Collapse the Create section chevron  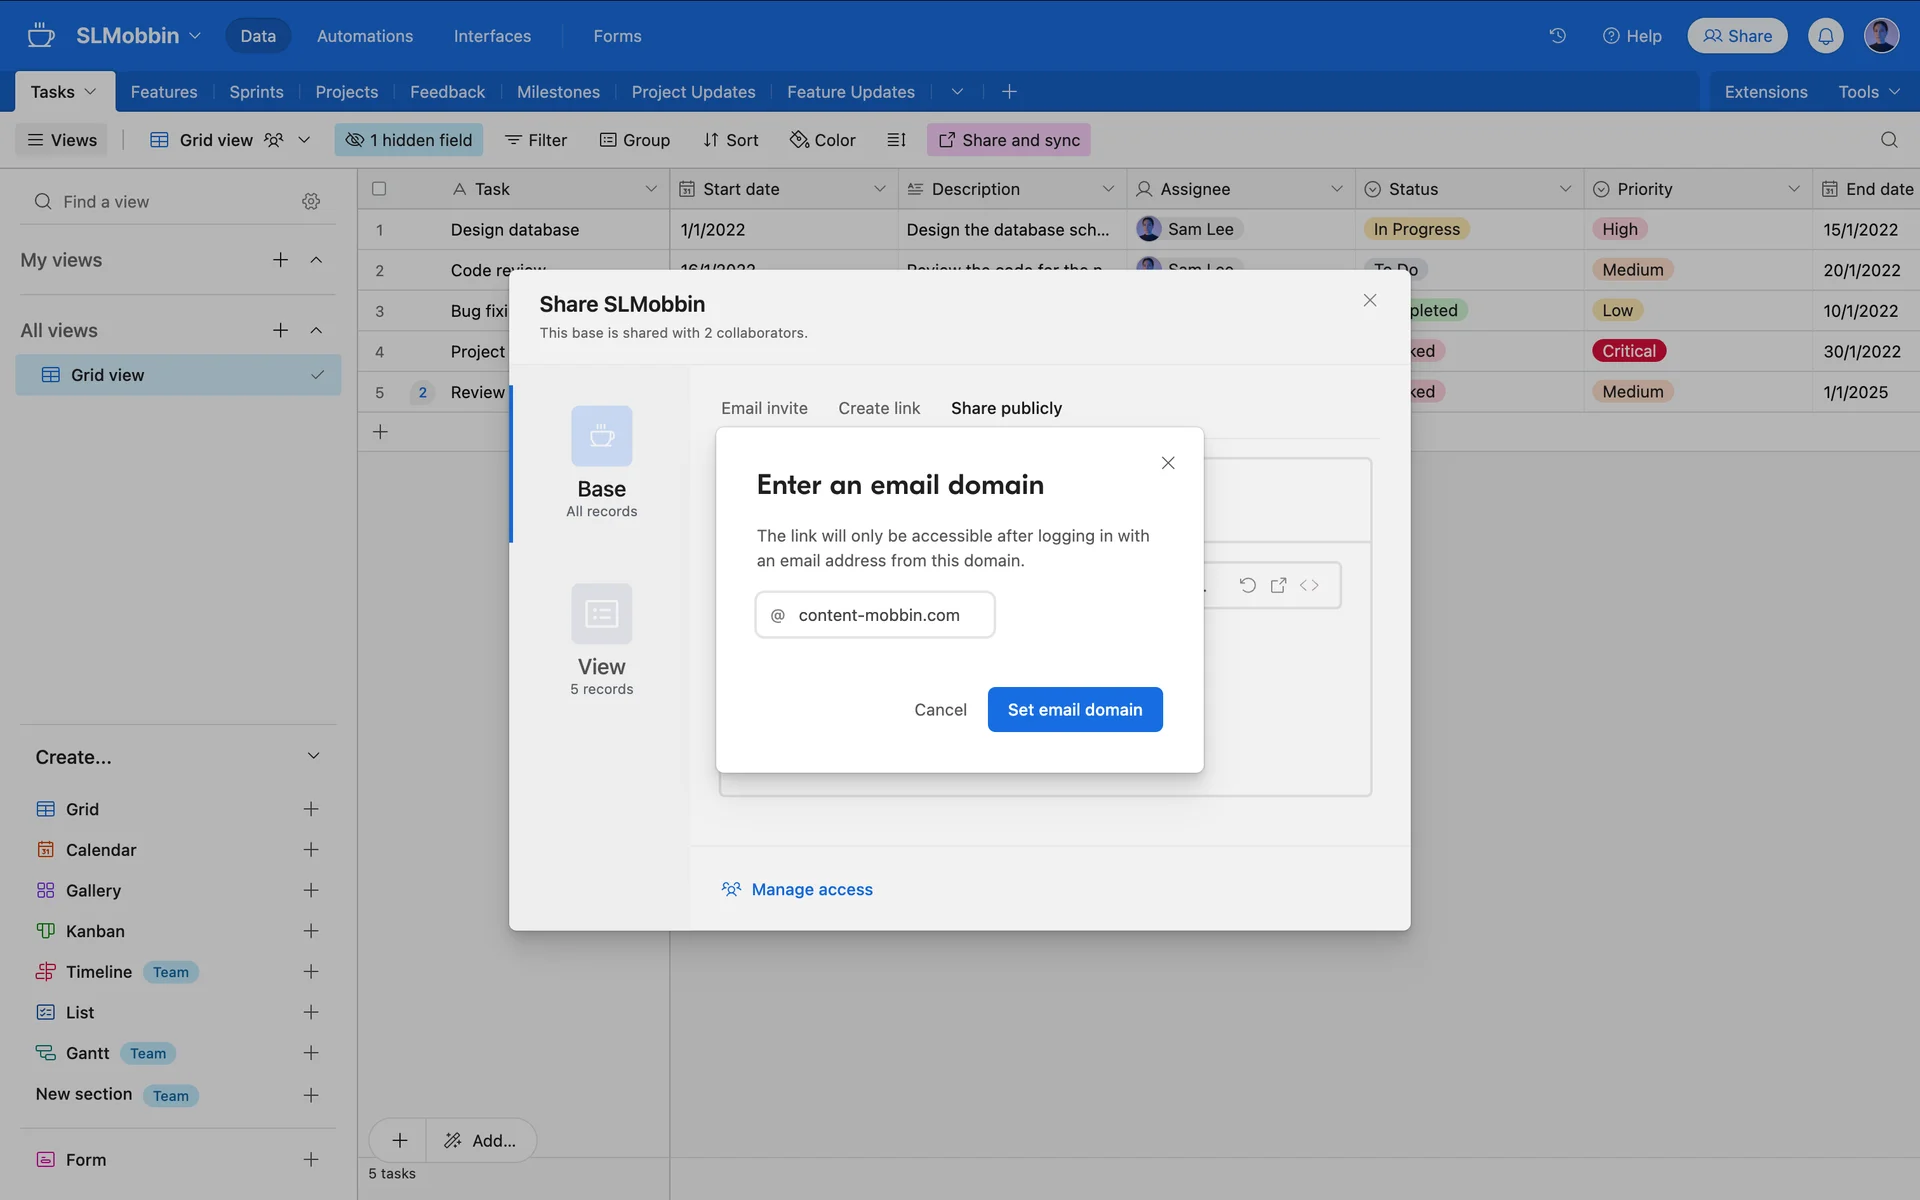point(313,756)
